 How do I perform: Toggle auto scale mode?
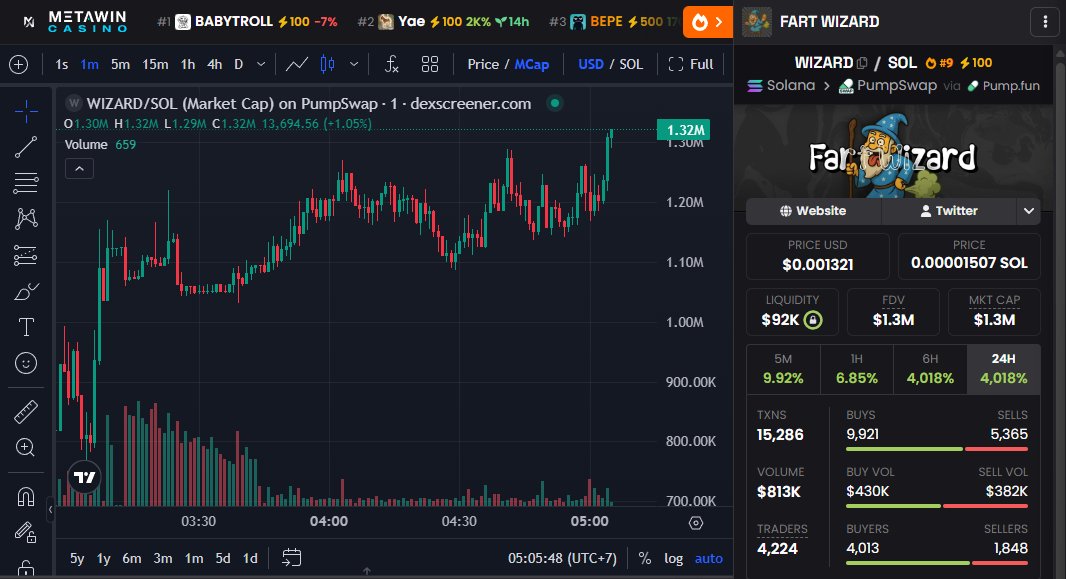point(708,559)
